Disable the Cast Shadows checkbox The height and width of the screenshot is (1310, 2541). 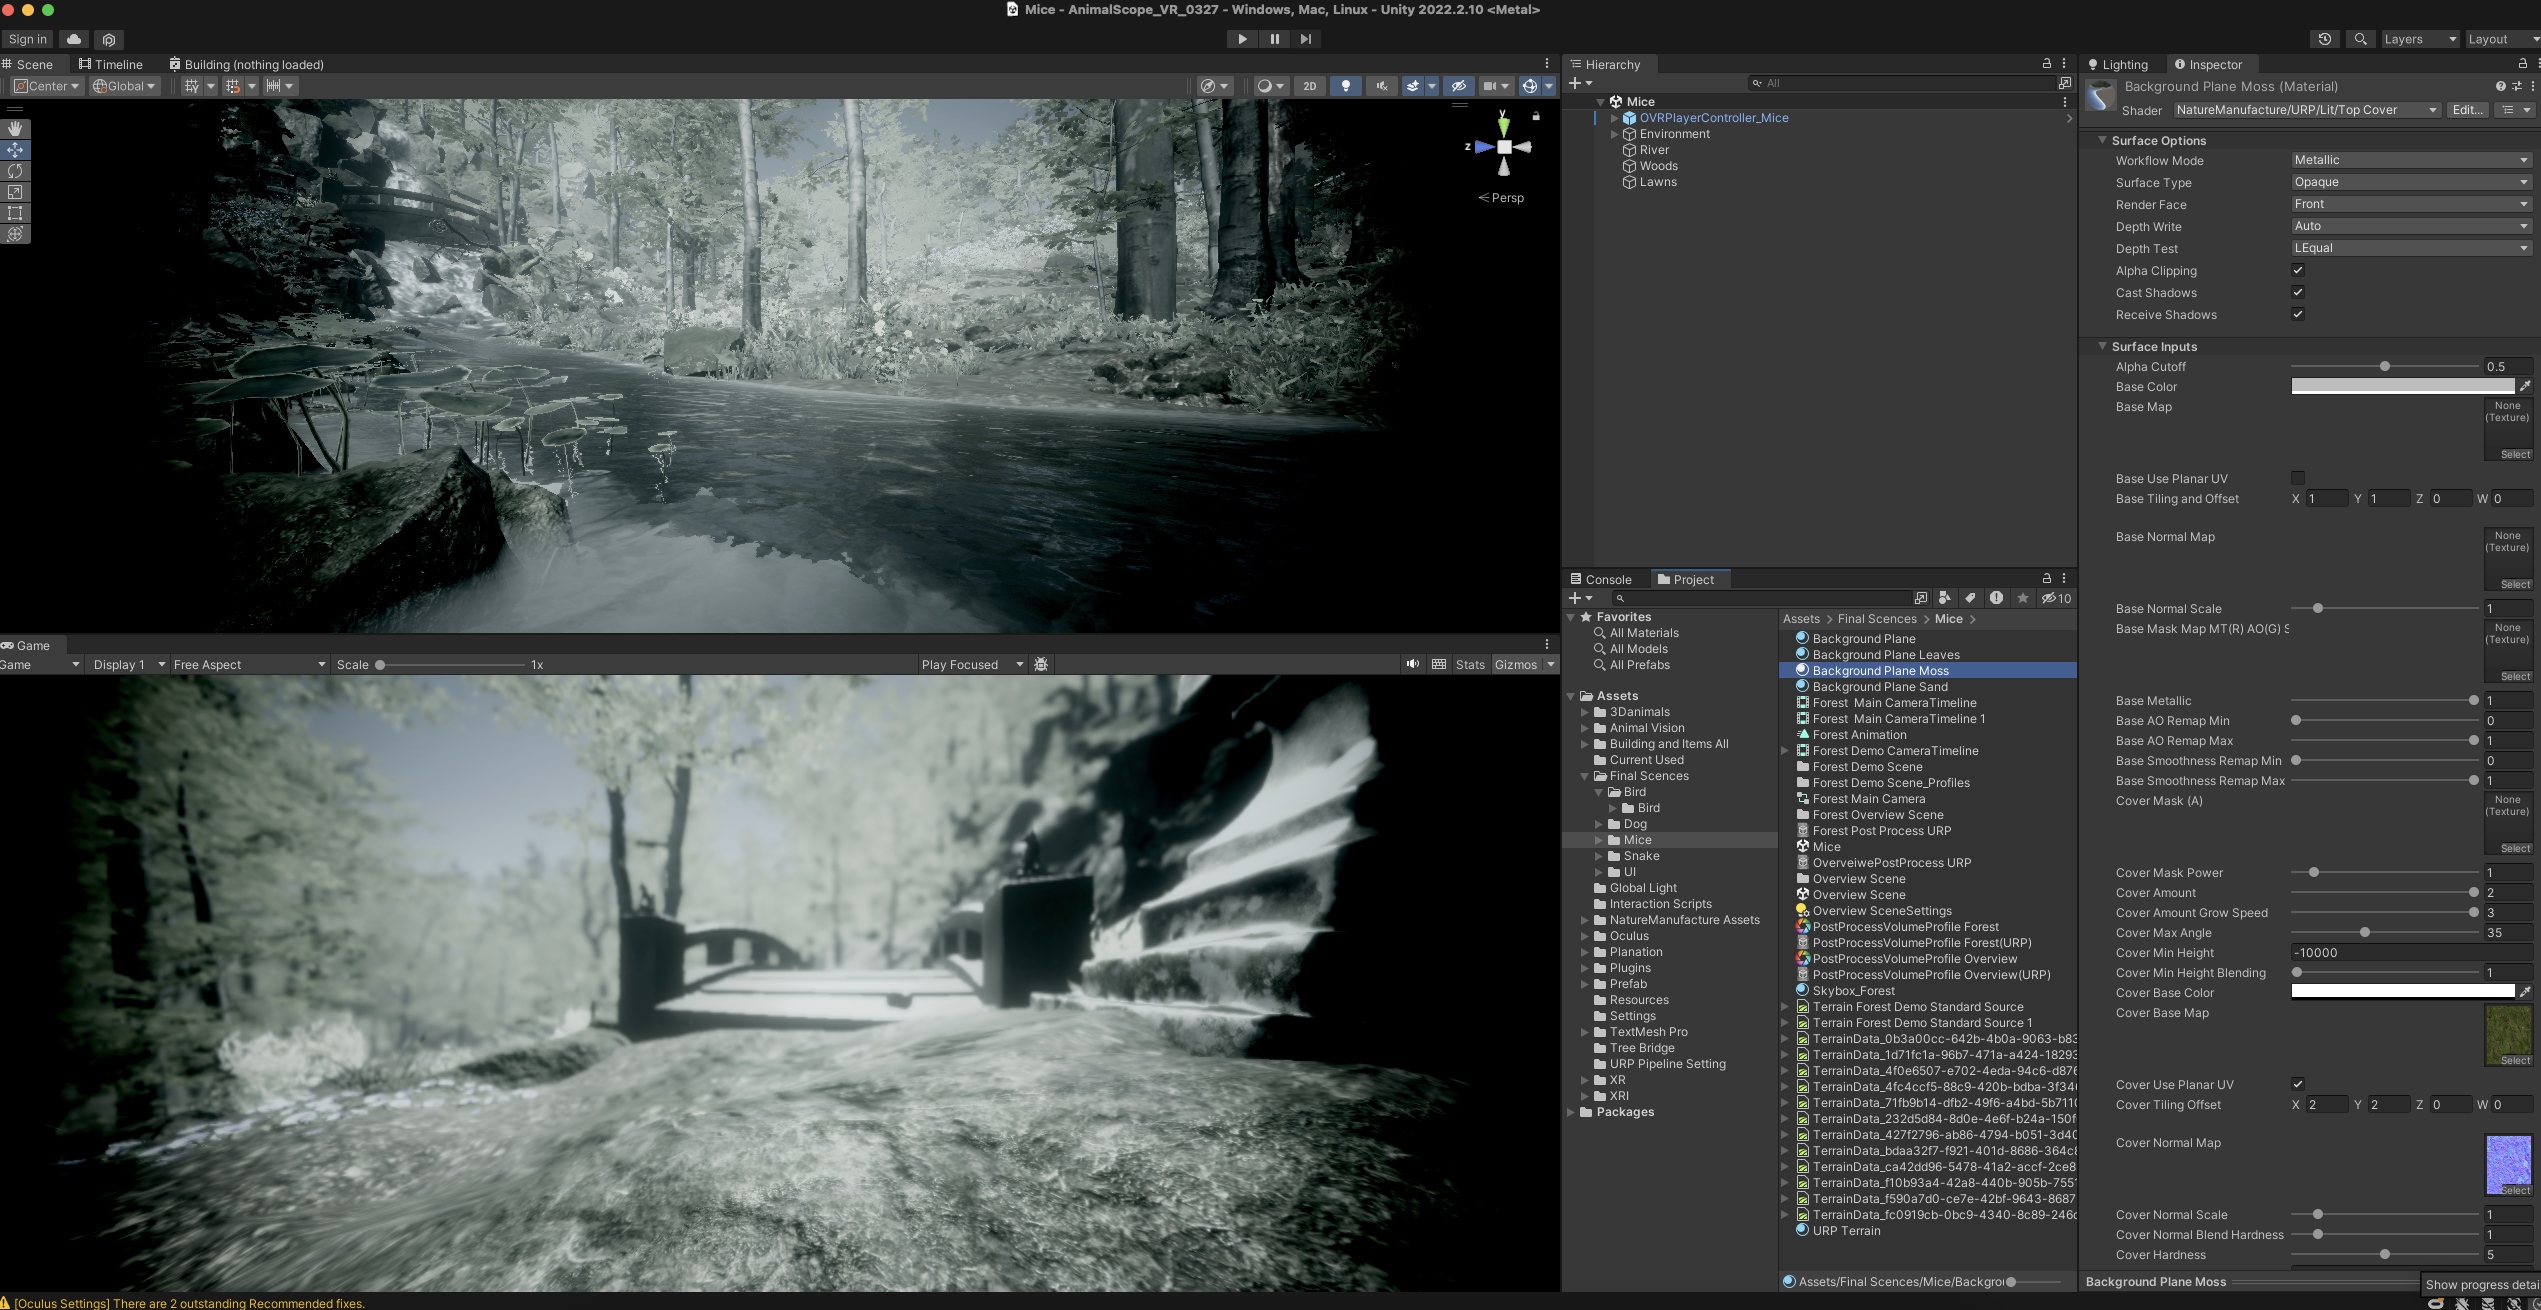point(2298,292)
